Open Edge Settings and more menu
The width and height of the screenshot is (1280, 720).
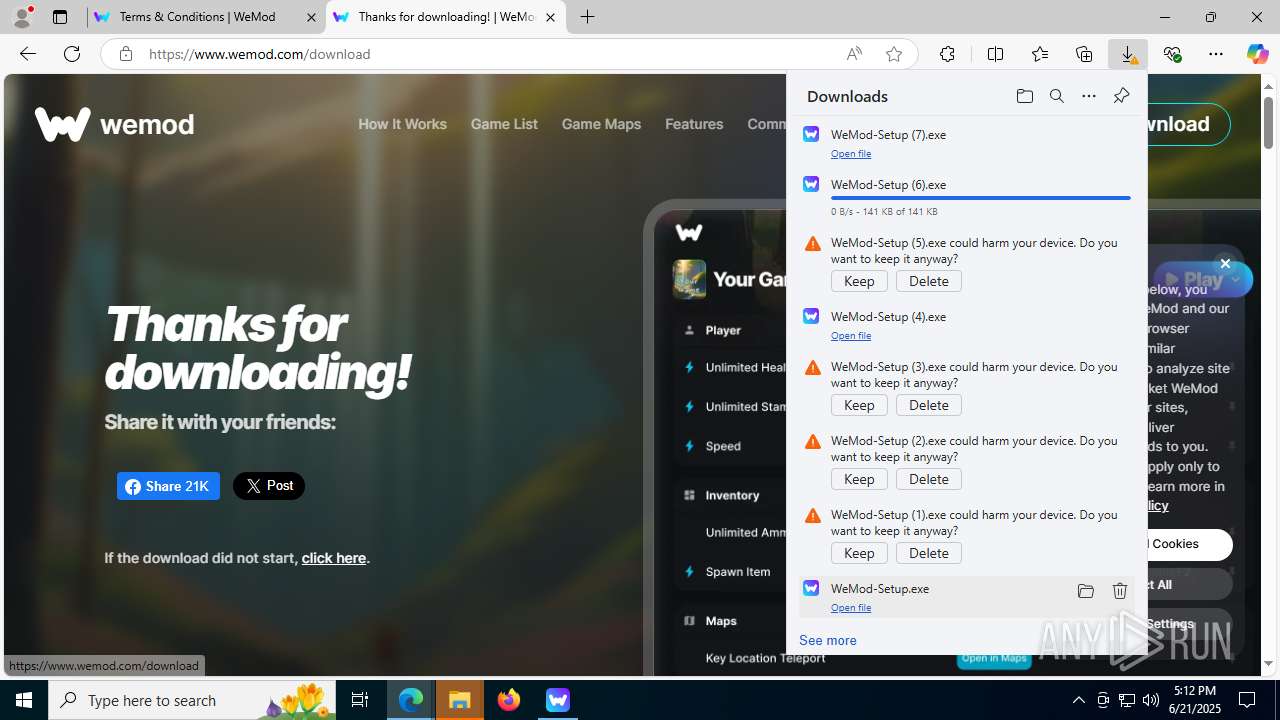(x=1215, y=54)
